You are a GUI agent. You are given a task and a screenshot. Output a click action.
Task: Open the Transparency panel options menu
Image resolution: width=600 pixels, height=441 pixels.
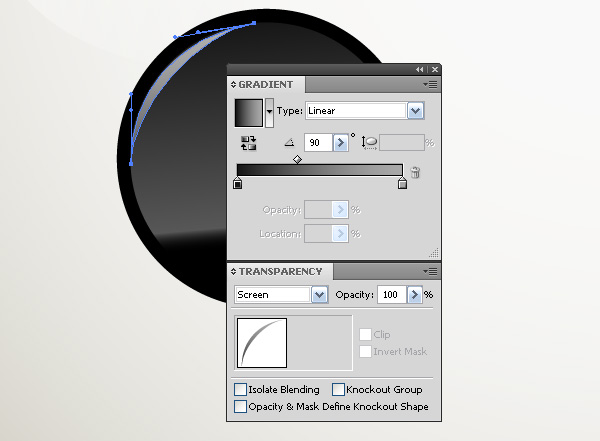coord(430,271)
